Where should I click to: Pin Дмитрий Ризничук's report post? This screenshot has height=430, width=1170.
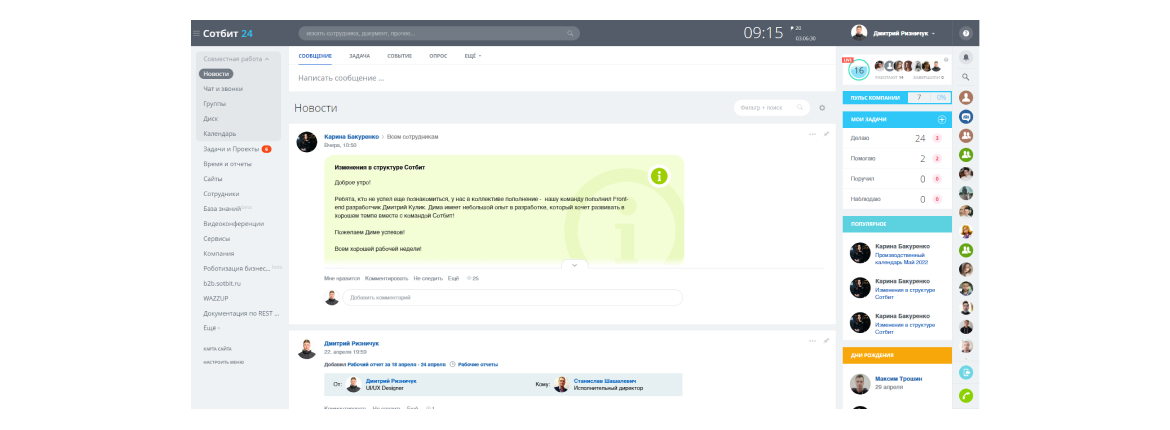point(826,341)
